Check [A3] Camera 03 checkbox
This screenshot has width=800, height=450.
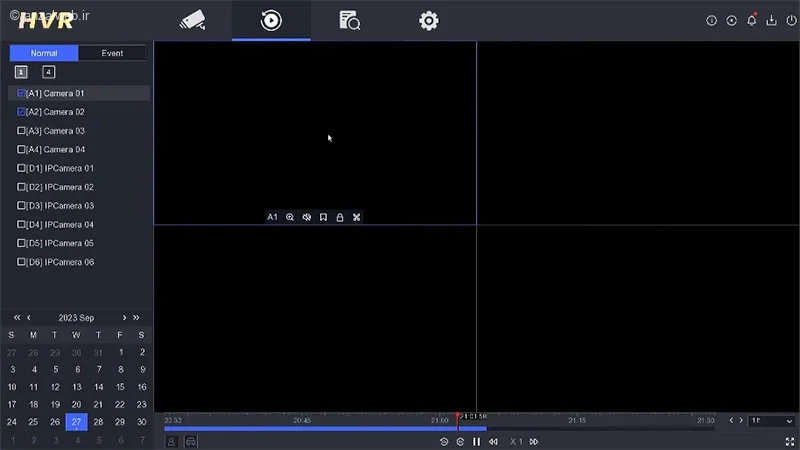[x=21, y=131]
